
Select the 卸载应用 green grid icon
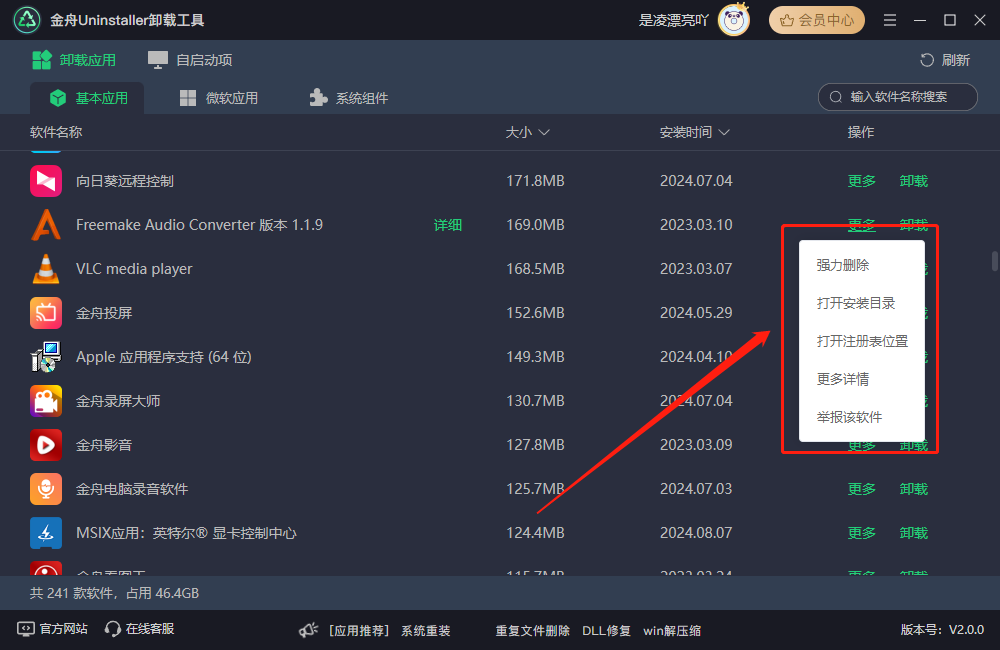40,60
